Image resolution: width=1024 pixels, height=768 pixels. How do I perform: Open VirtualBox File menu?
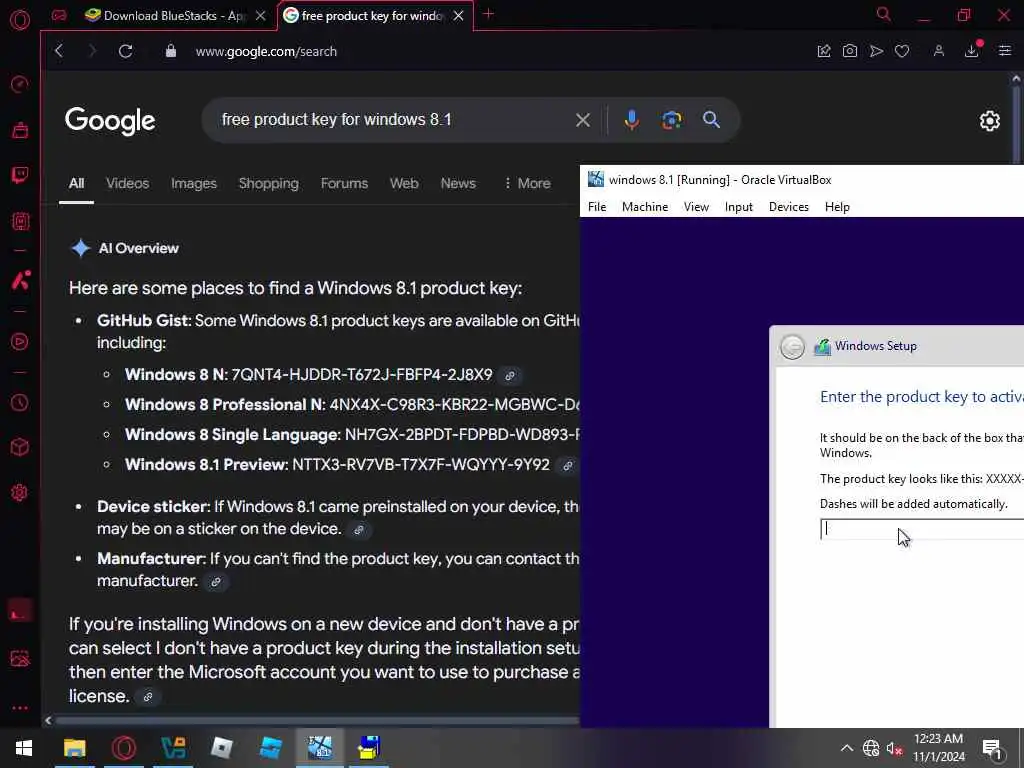pos(597,207)
